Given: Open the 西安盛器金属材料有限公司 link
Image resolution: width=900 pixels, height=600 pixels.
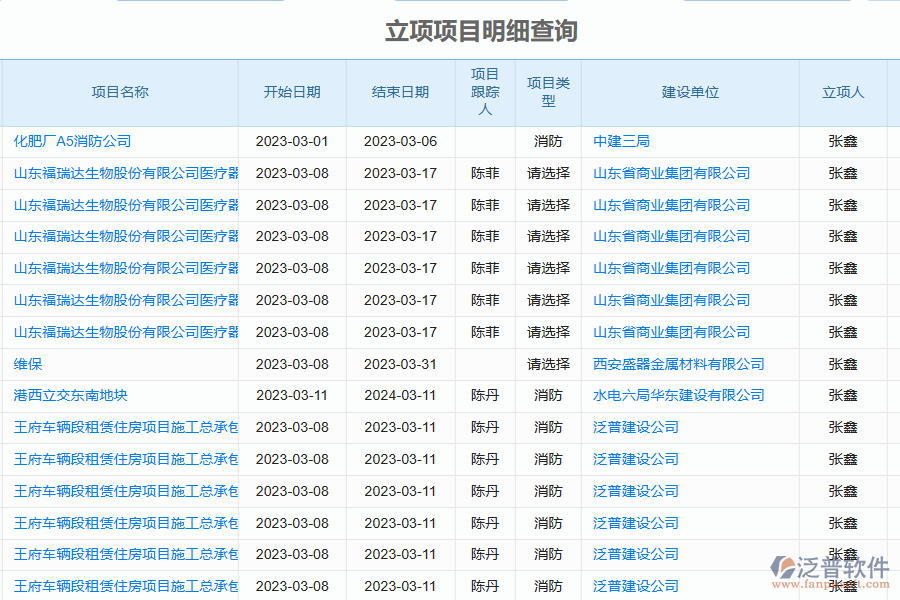Looking at the screenshot, I should (x=676, y=364).
